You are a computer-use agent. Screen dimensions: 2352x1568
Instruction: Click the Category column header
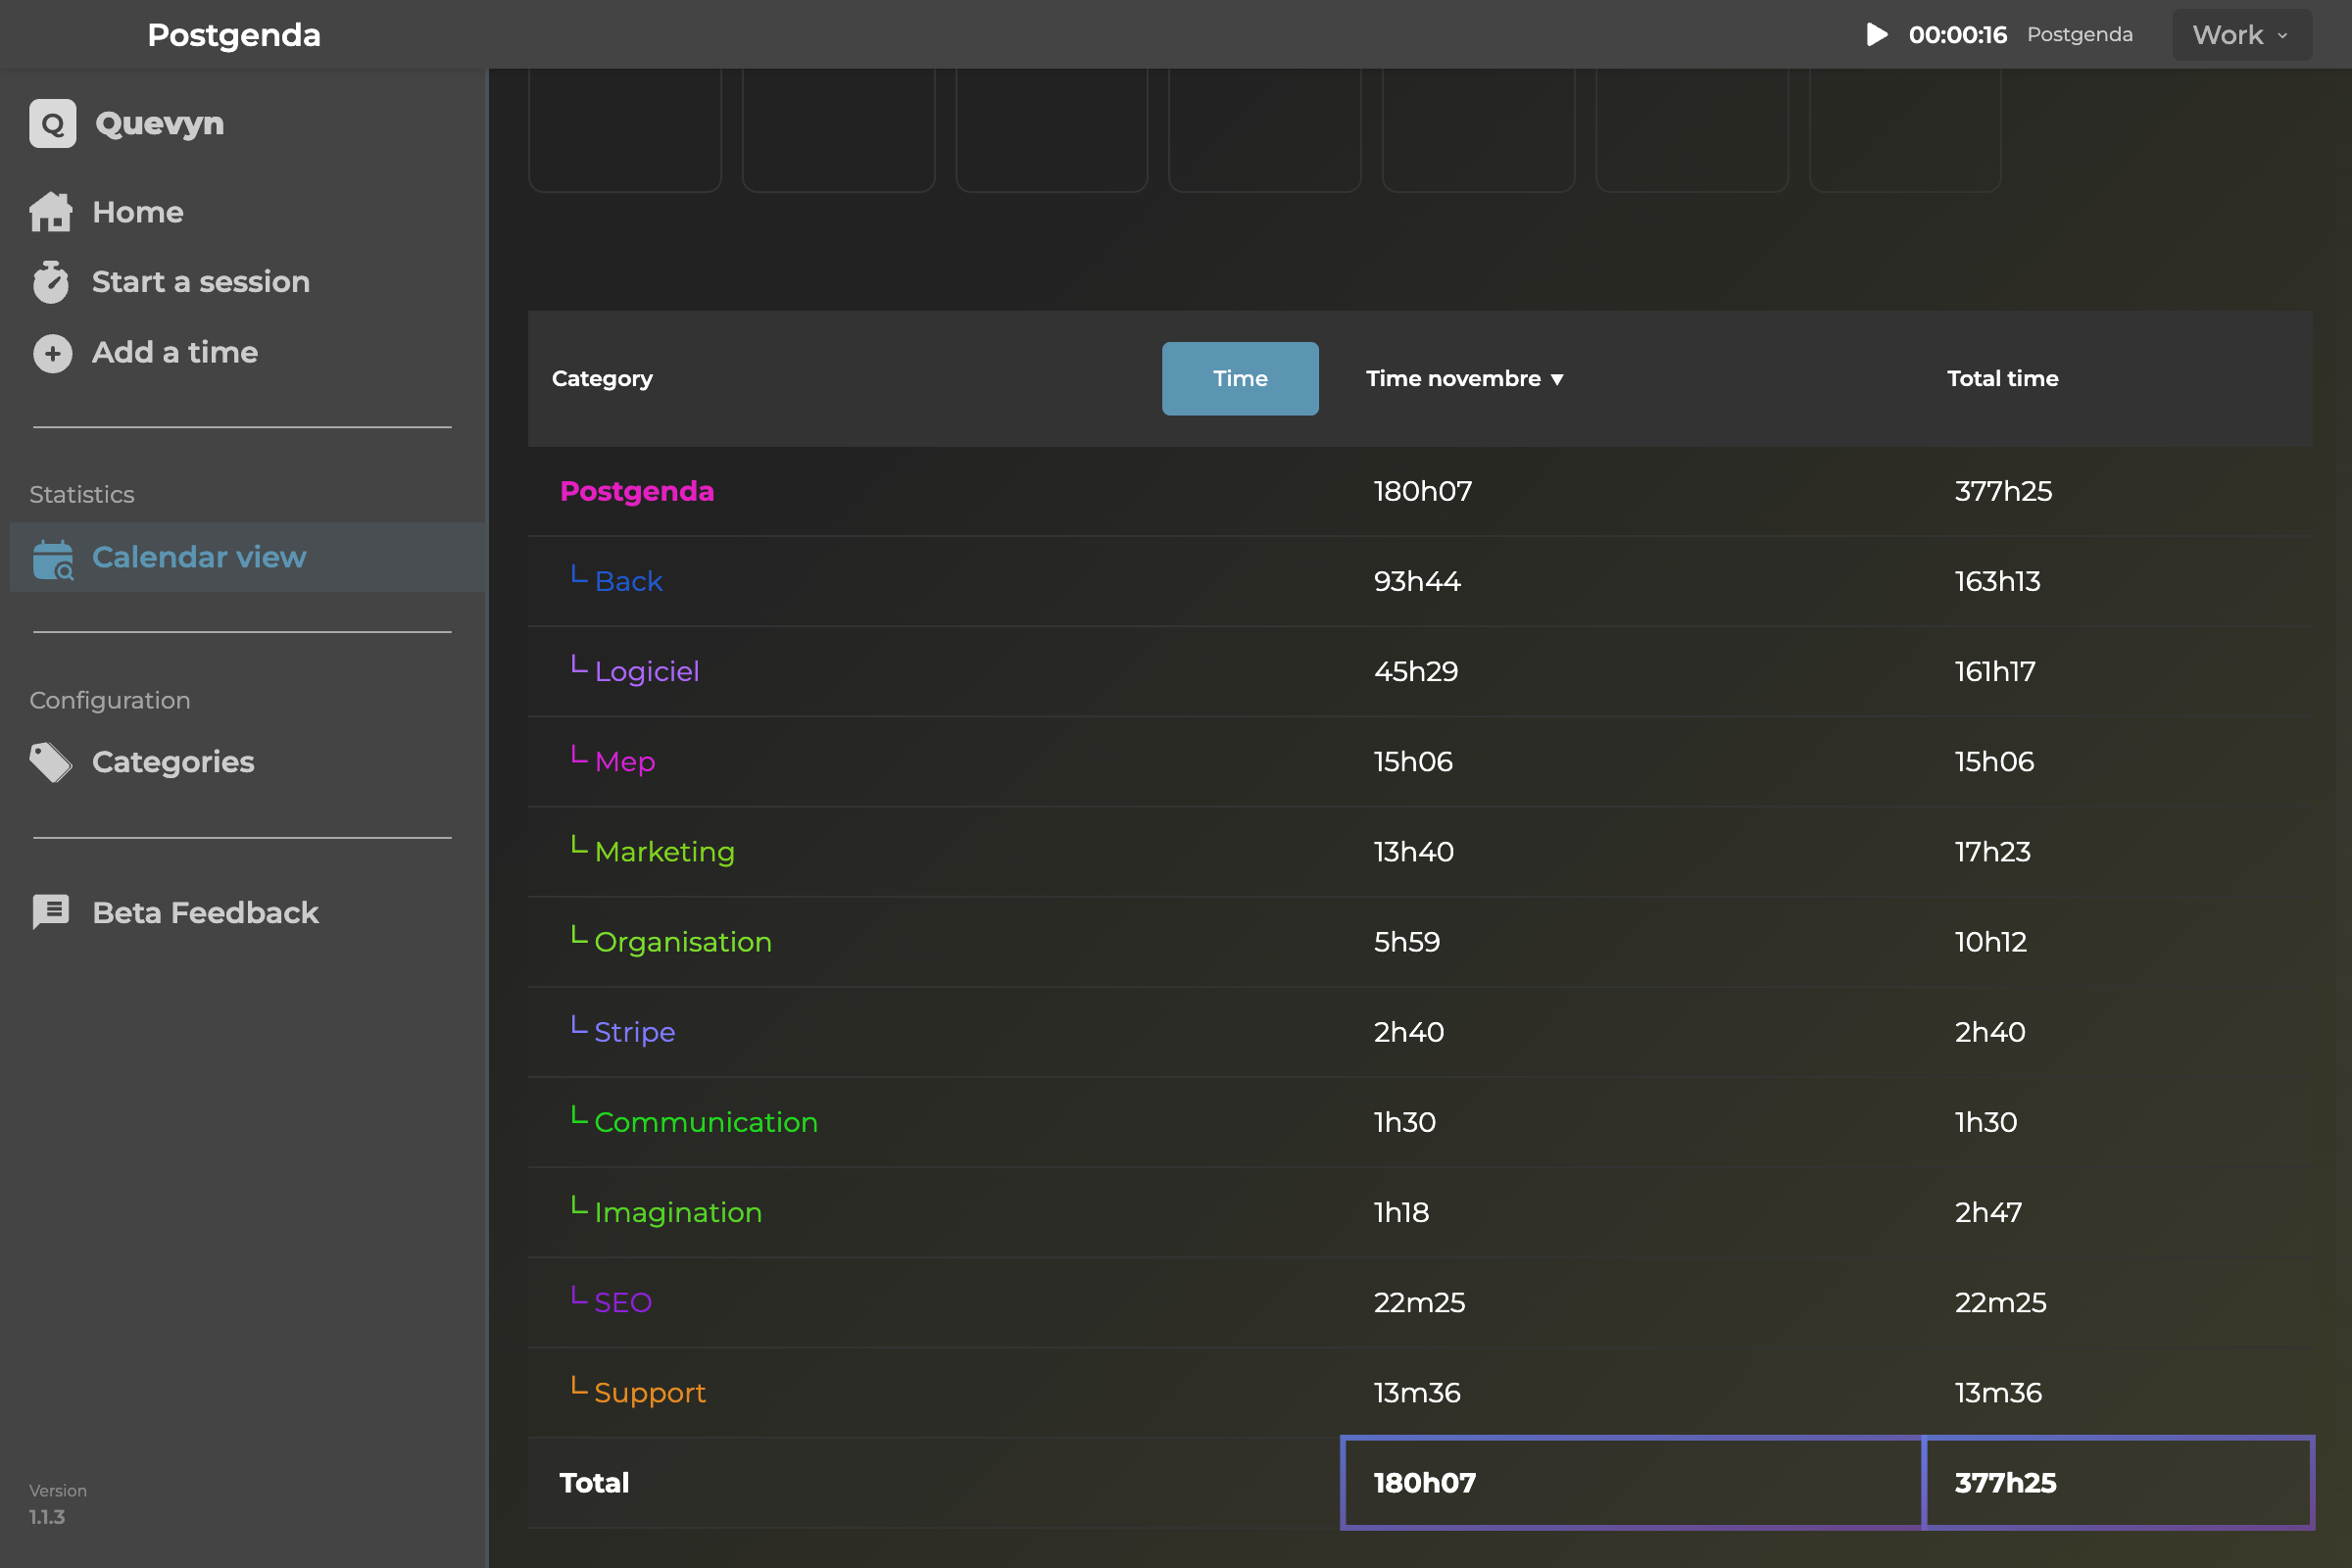(x=602, y=379)
